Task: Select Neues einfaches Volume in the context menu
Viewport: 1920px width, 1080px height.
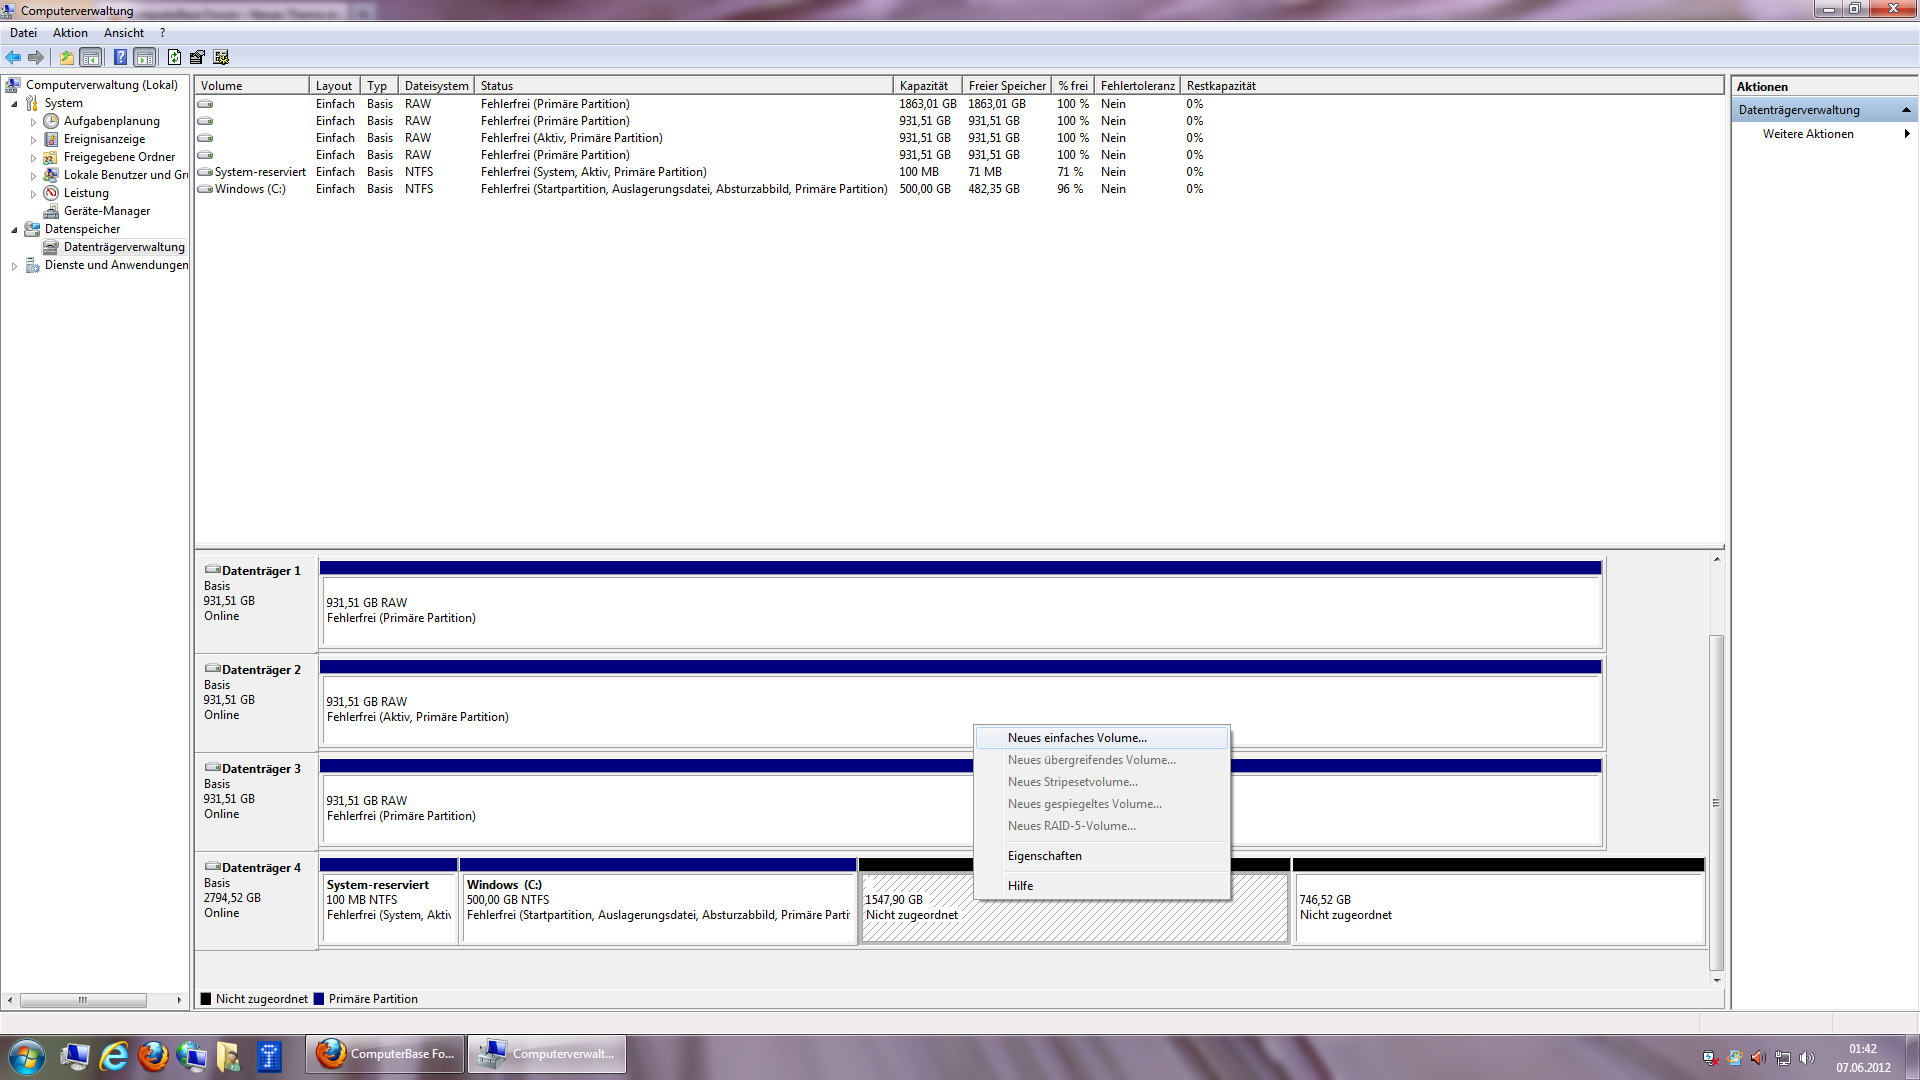Action: pos(1077,738)
